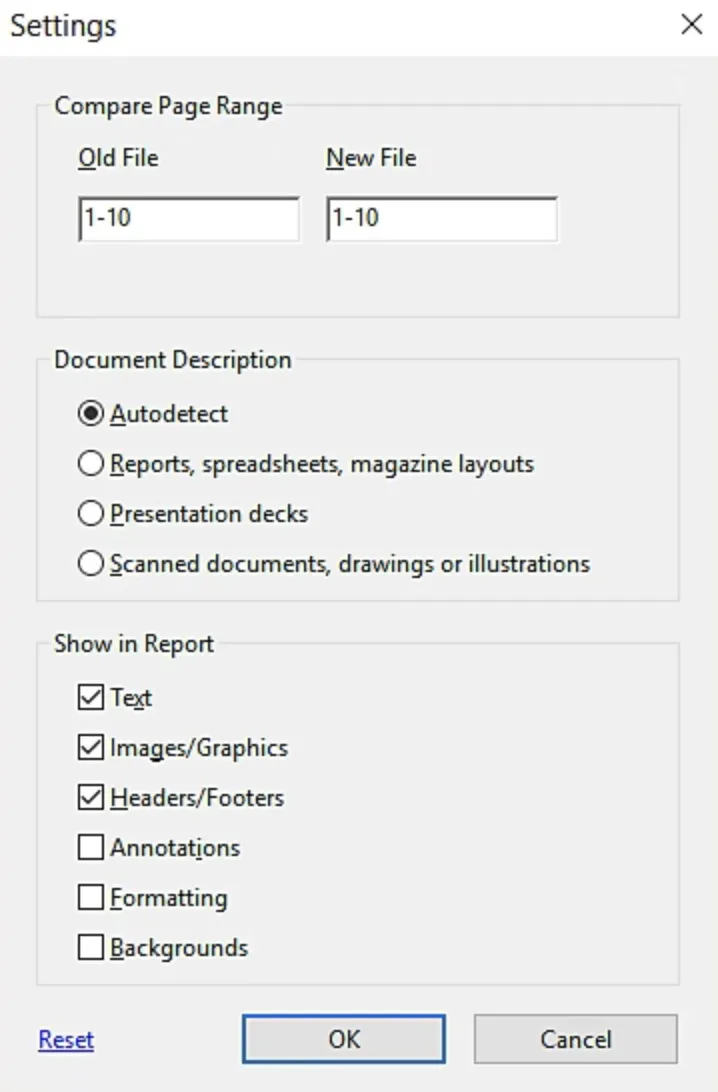Select Presentation decks document type

[91, 514]
